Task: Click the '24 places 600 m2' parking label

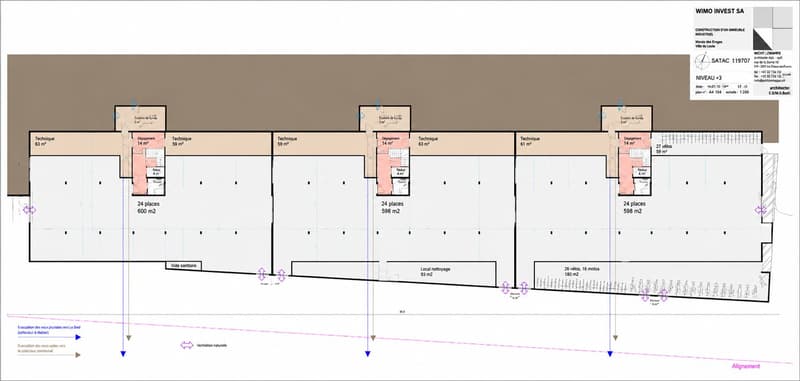Action: pos(148,207)
